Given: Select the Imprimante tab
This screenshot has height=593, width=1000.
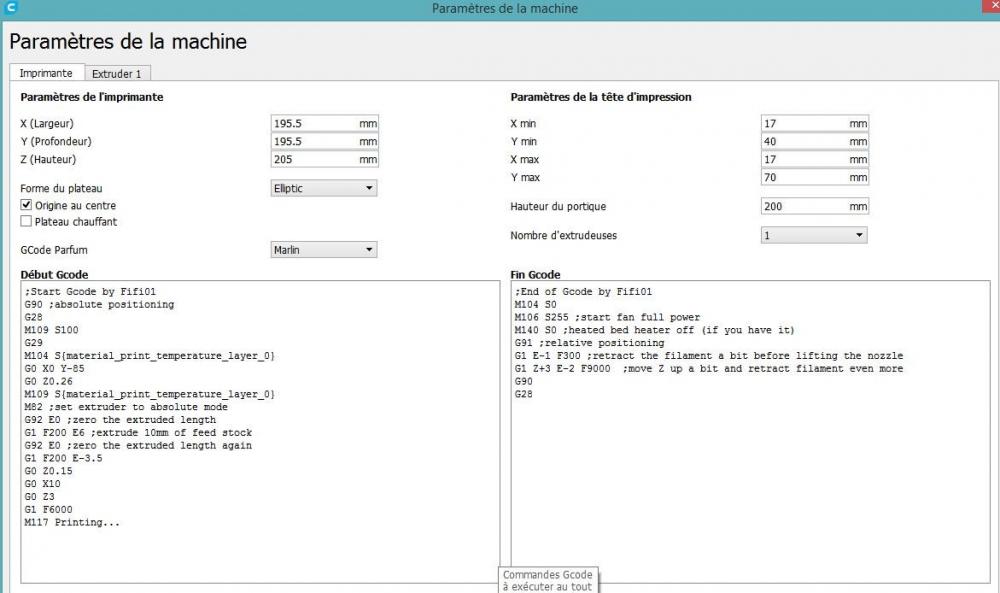Looking at the screenshot, I should click(x=46, y=73).
